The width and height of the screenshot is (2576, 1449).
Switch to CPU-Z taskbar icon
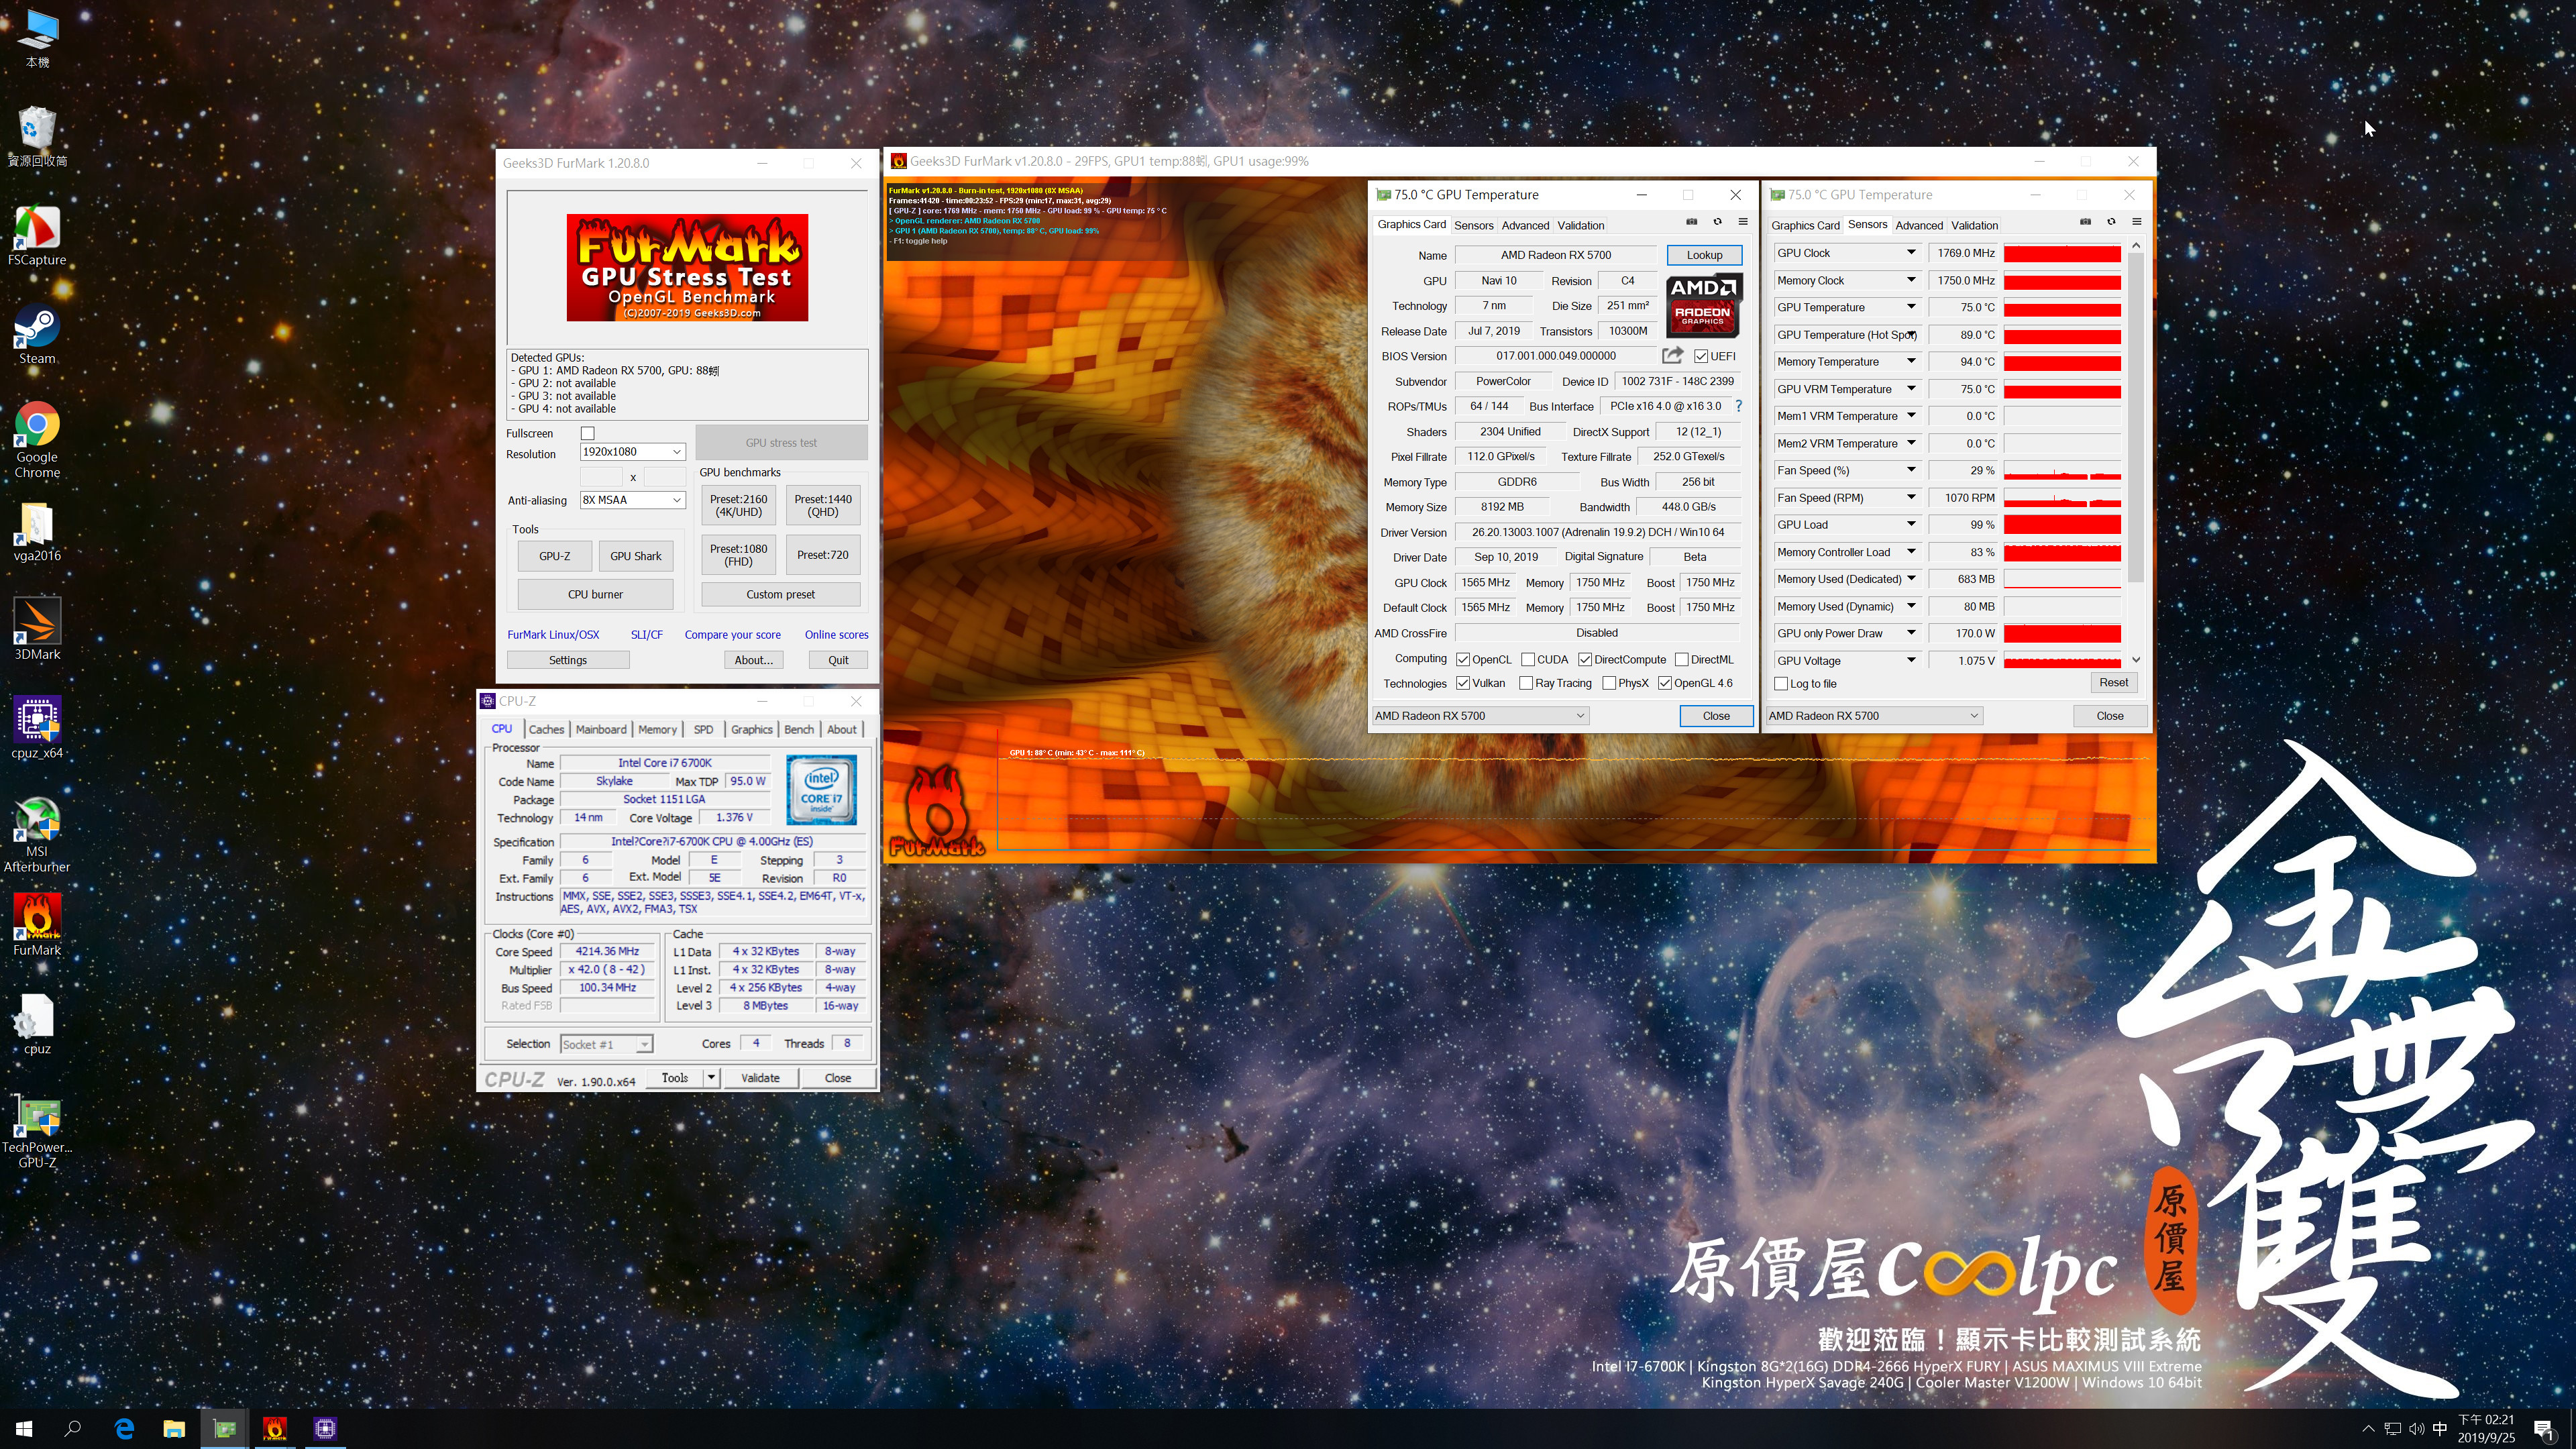325,1428
